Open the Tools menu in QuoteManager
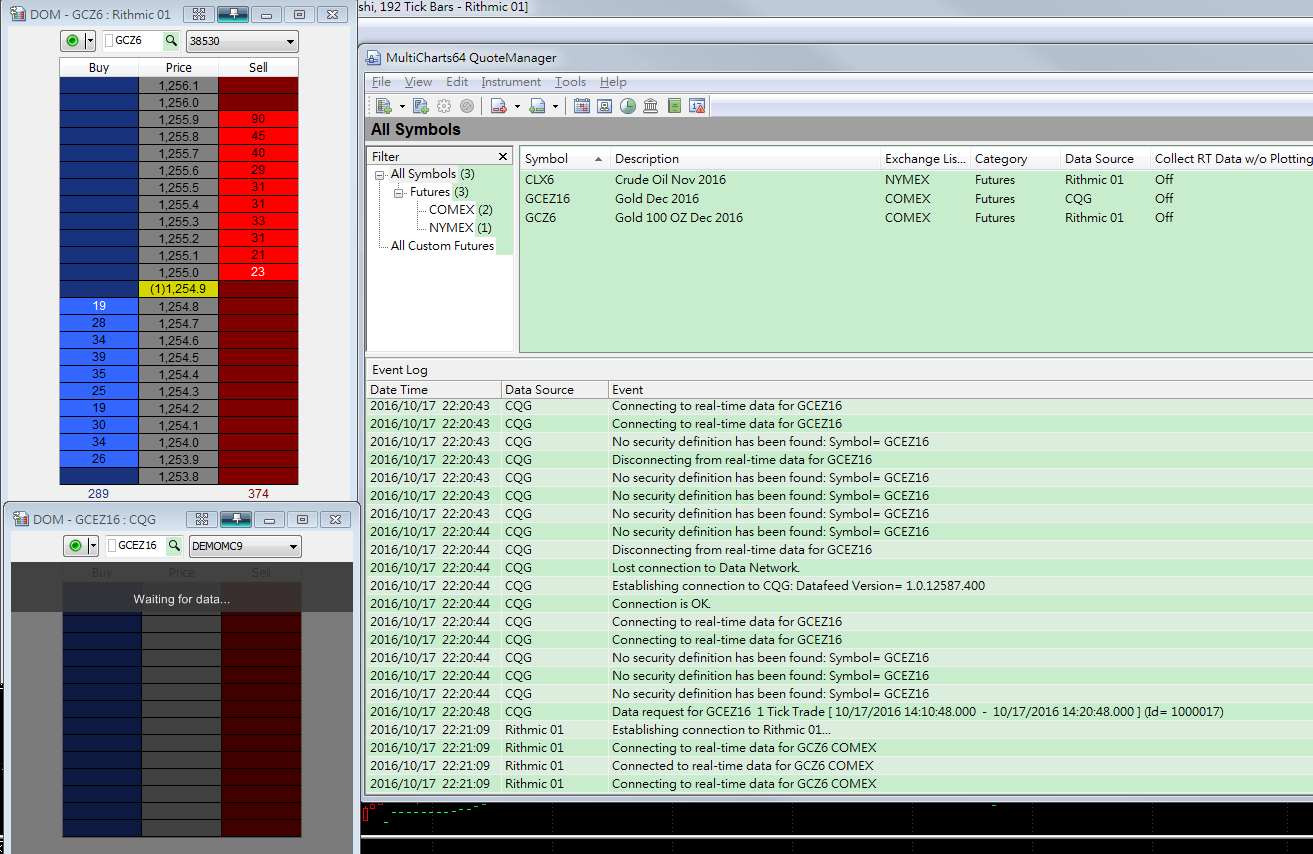 pyautogui.click(x=570, y=82)
